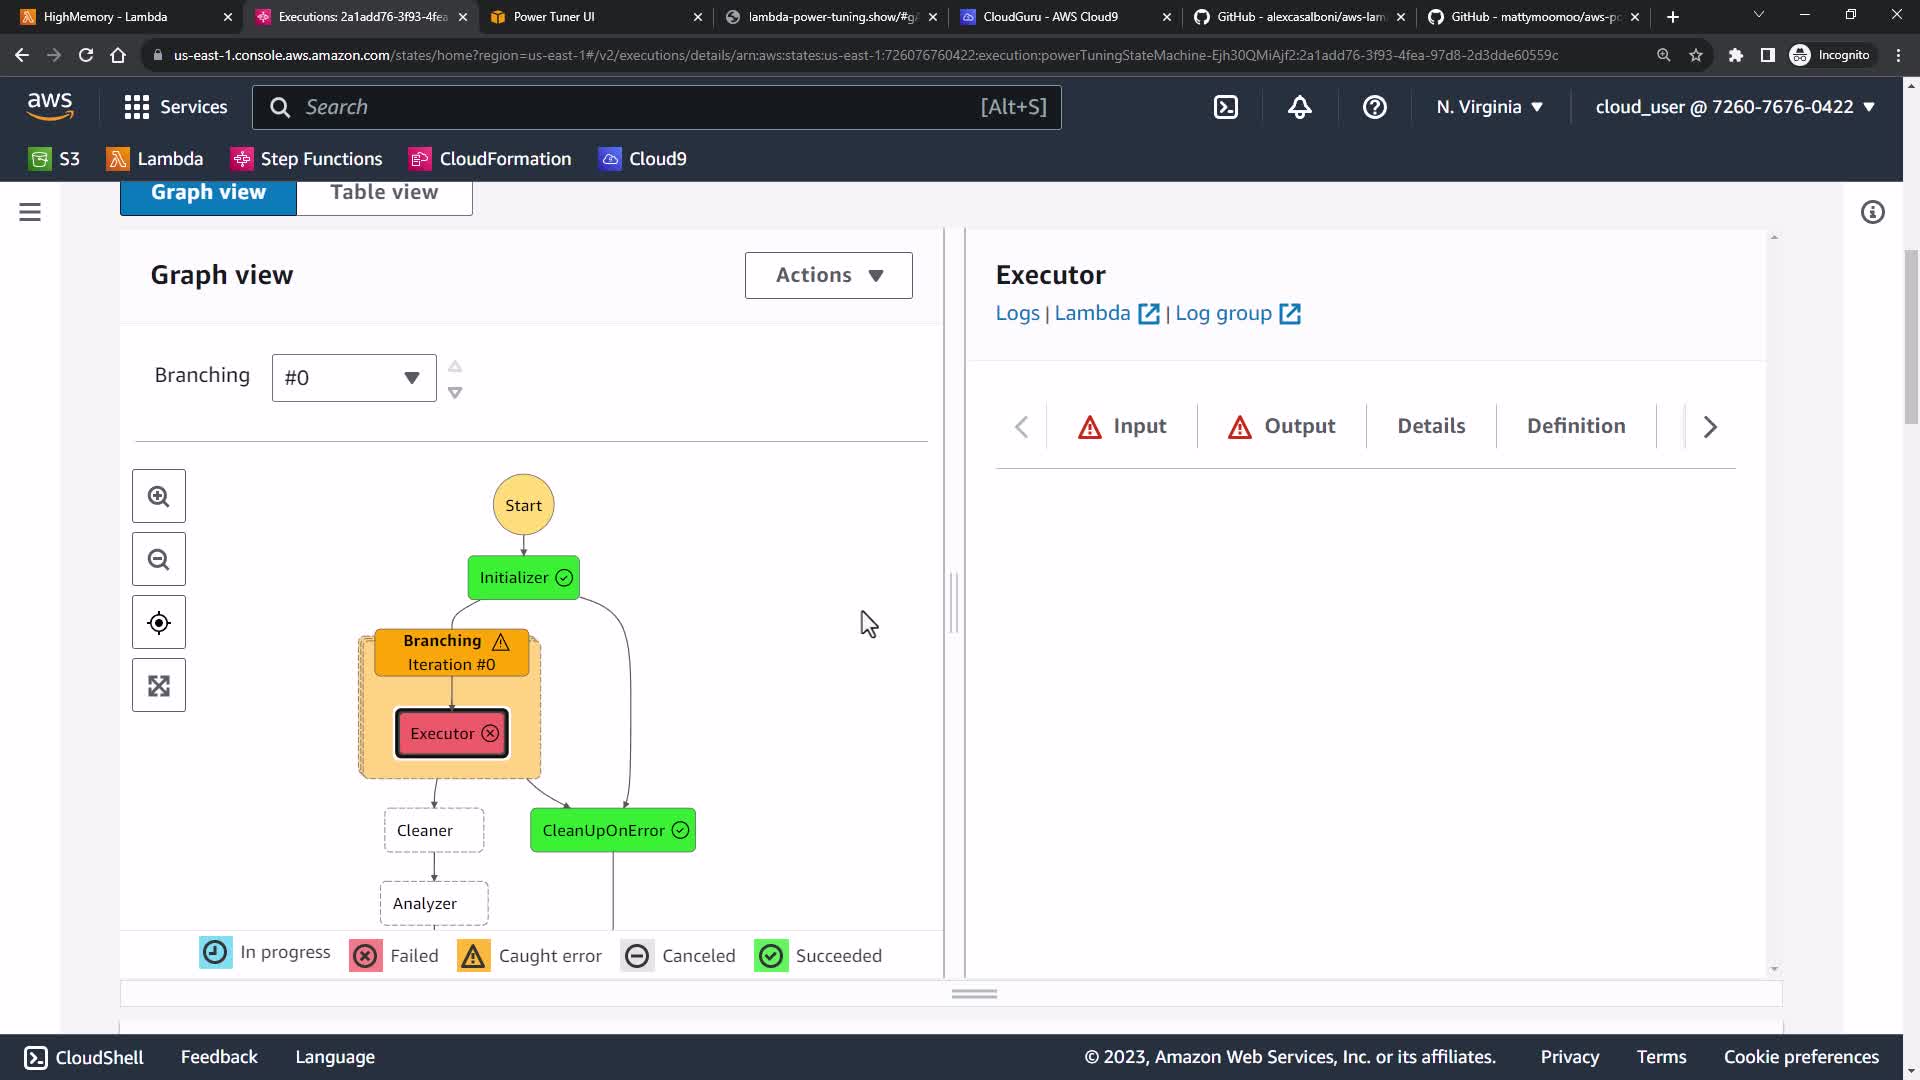
Task: Click the next iteration down arrow
Action: [455, 393]
